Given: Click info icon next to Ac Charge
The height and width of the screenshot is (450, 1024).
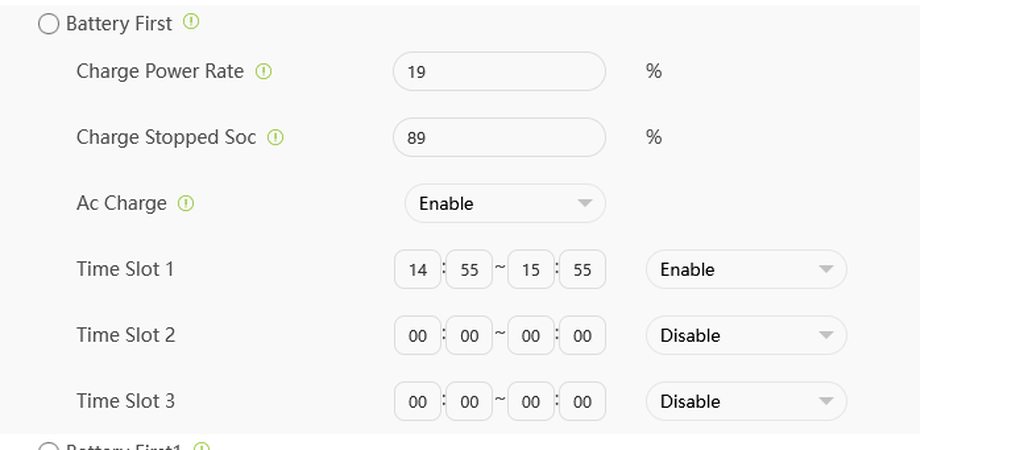Looking at the screenshot, I should [186, 203].
